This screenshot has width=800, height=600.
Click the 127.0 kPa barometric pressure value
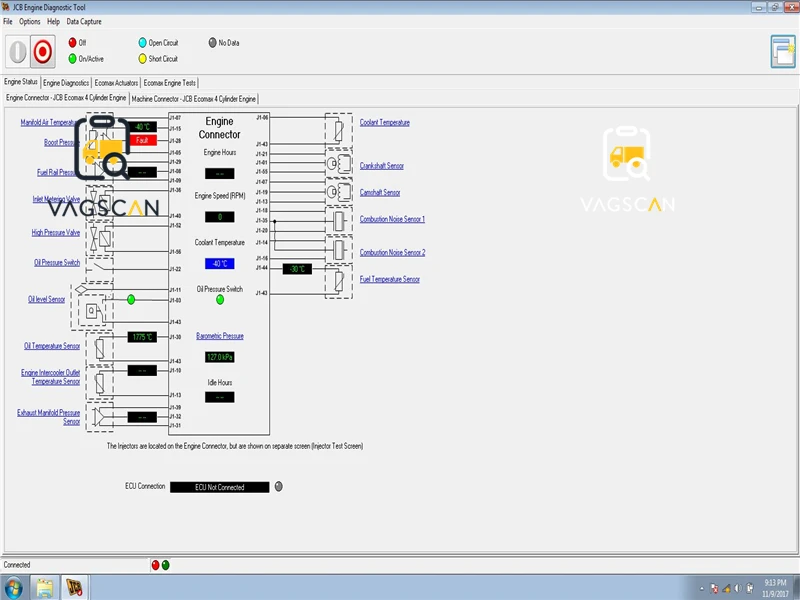point(220,357)
